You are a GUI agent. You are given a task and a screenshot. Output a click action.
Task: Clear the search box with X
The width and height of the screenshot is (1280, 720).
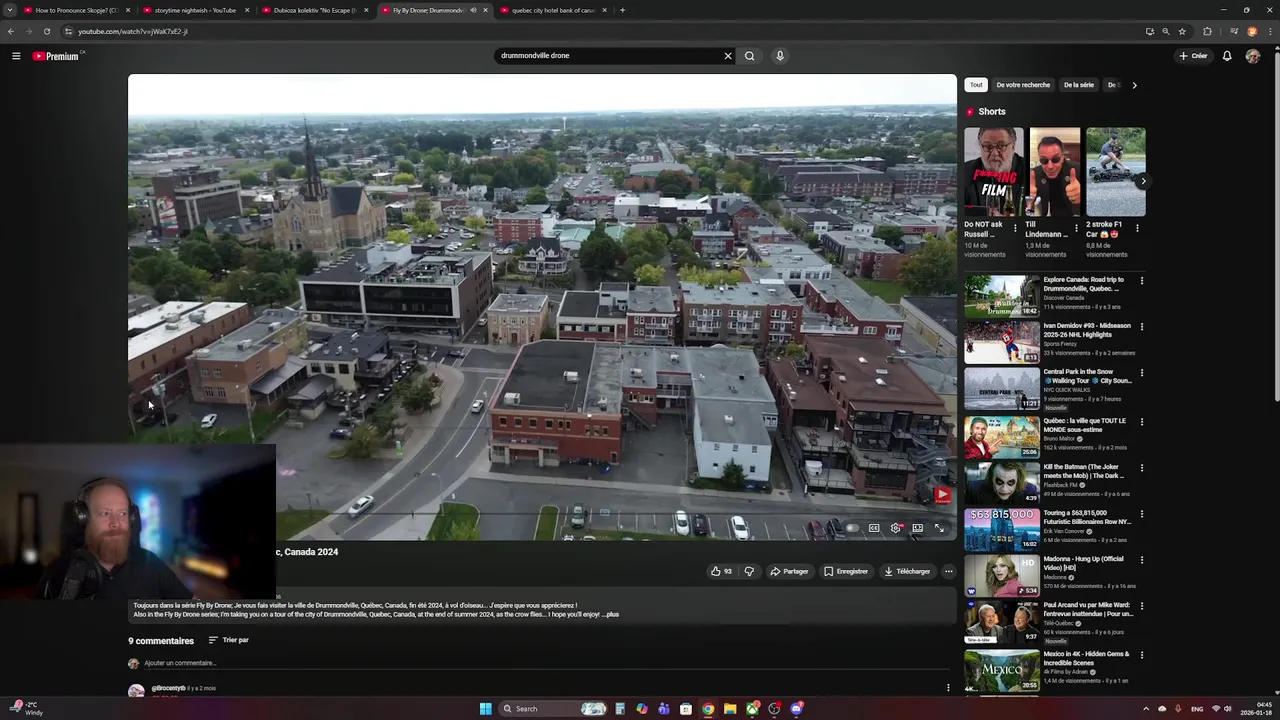click(728, 56)
